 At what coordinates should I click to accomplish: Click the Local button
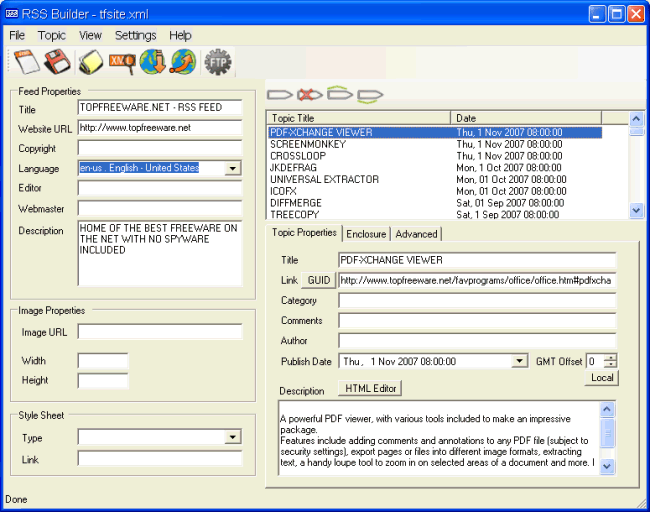tap(602, 378)
